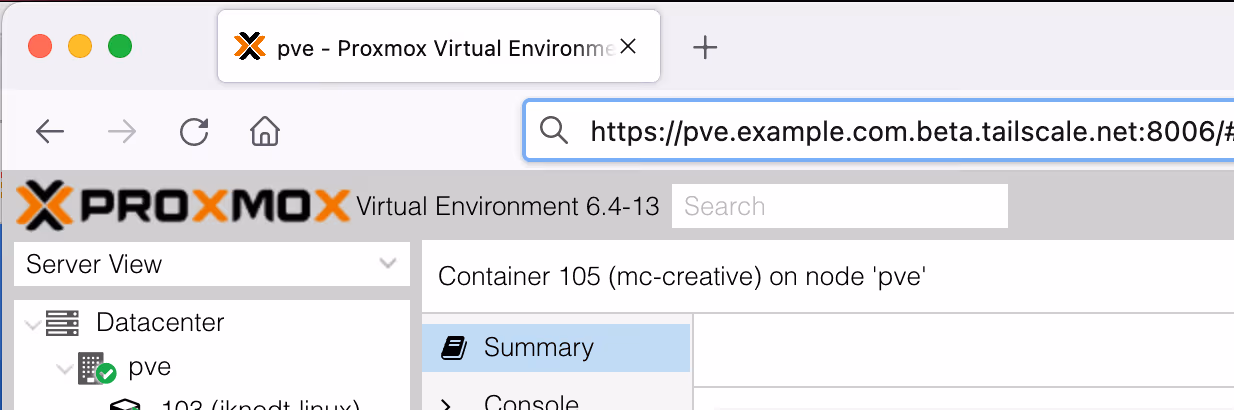Click the browser forward arrow
This screenshot has width=1234, height=410.
[122, 131]
